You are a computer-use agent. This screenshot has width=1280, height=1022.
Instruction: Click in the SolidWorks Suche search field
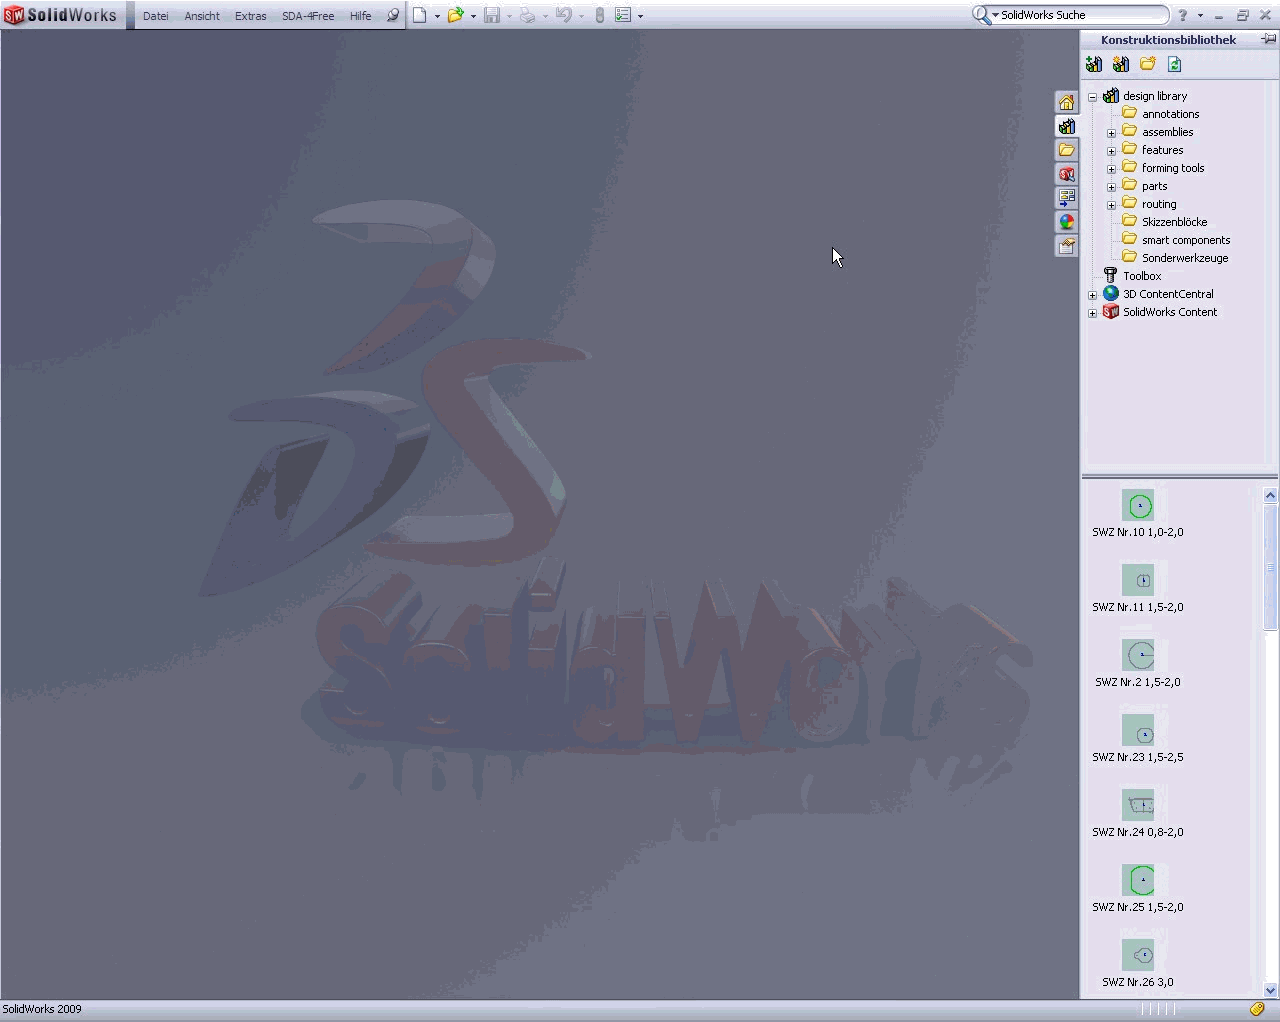(x=1083, y=15)
